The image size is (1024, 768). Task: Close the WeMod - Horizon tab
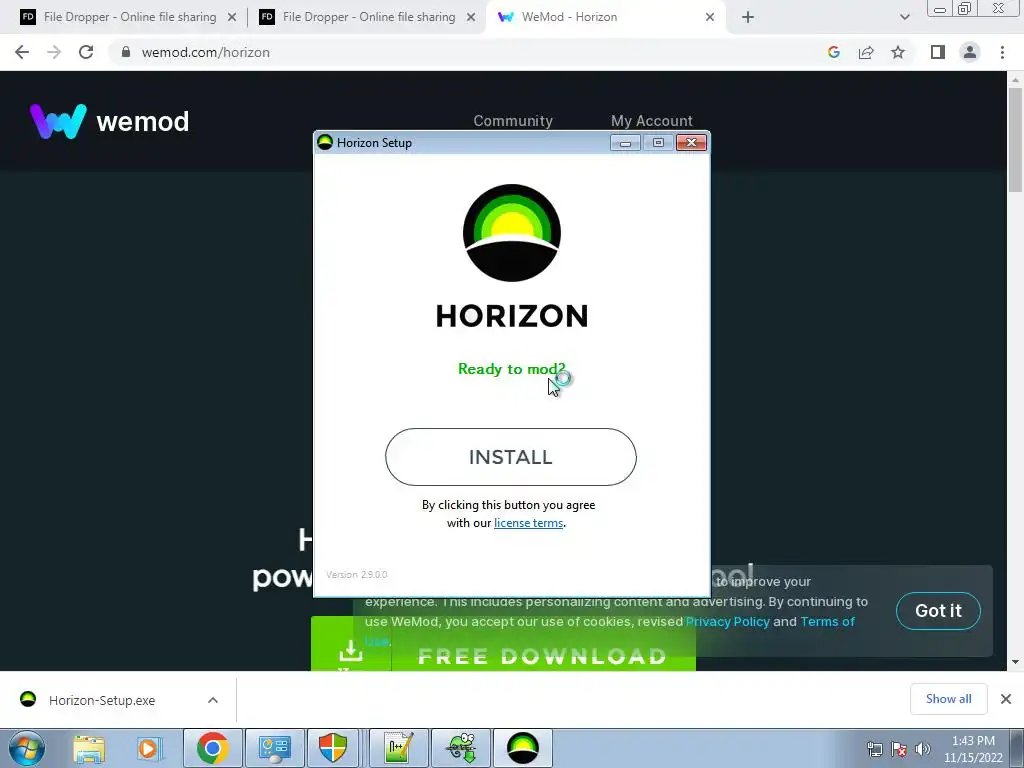(x=710, y=17)
